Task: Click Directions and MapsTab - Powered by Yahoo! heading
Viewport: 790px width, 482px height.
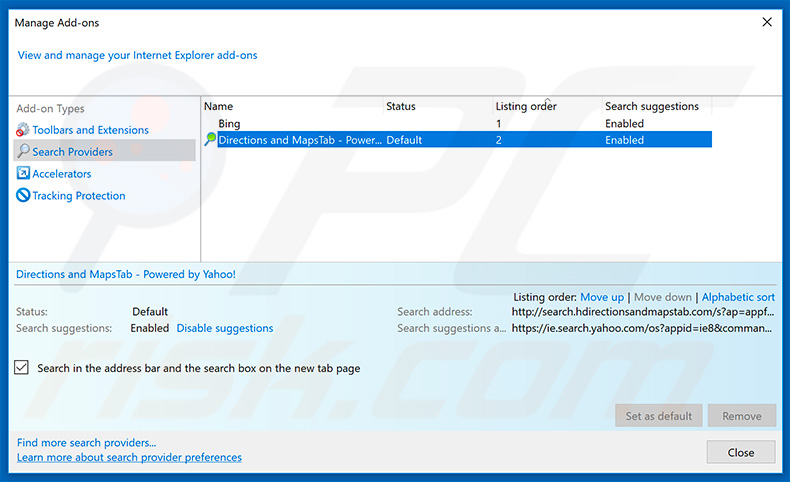Action: (x=126, y=274)
